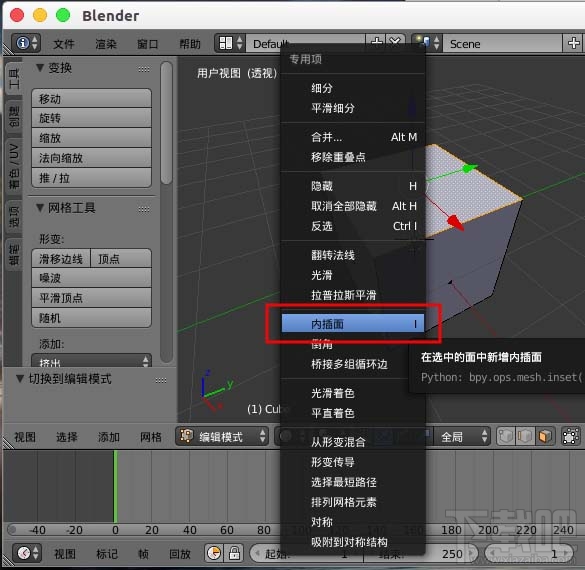Viewport: 585px width, 570px height.
Task: Choose 细分 in specials menu
Action: (353, 88)
